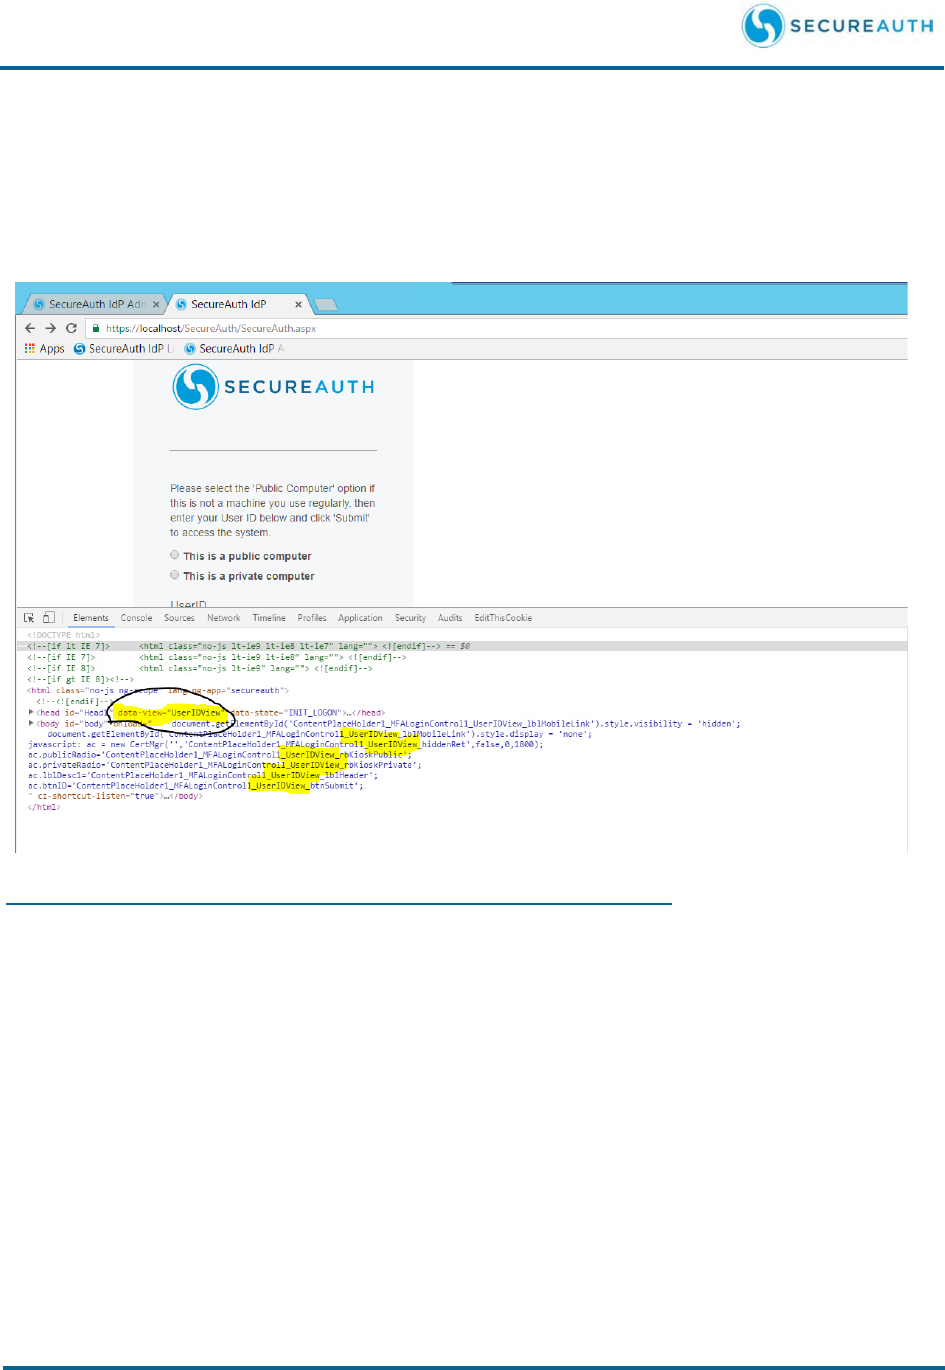This screenshot has width=945, height=1370.
Task: Switch to the SecureAuth IdP Admin tab
Action: (x=90, y=304)
